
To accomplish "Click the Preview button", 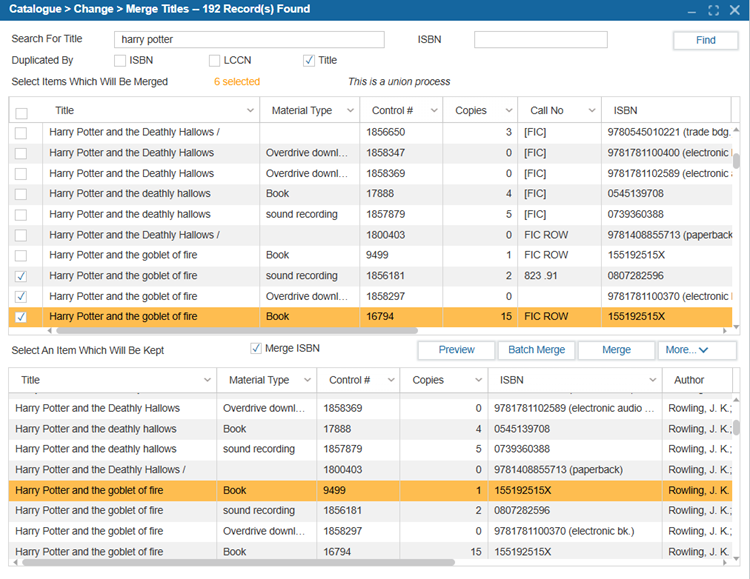I will coord(456,350).
